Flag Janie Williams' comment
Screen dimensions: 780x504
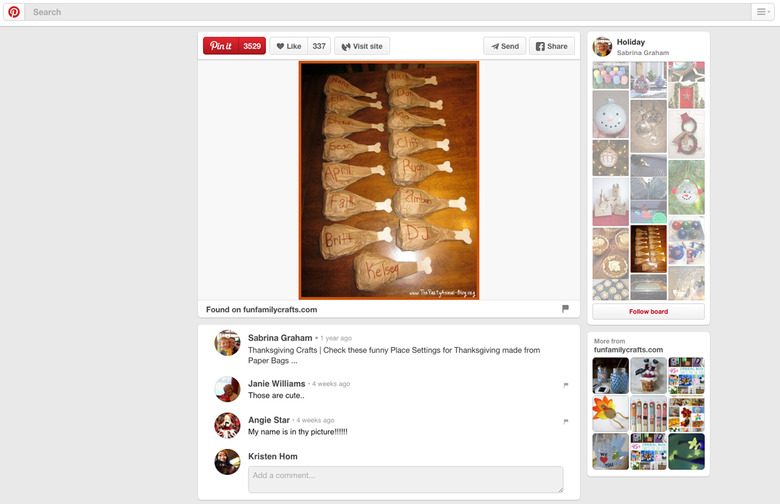pyautogui.click(x=566, y=385)
